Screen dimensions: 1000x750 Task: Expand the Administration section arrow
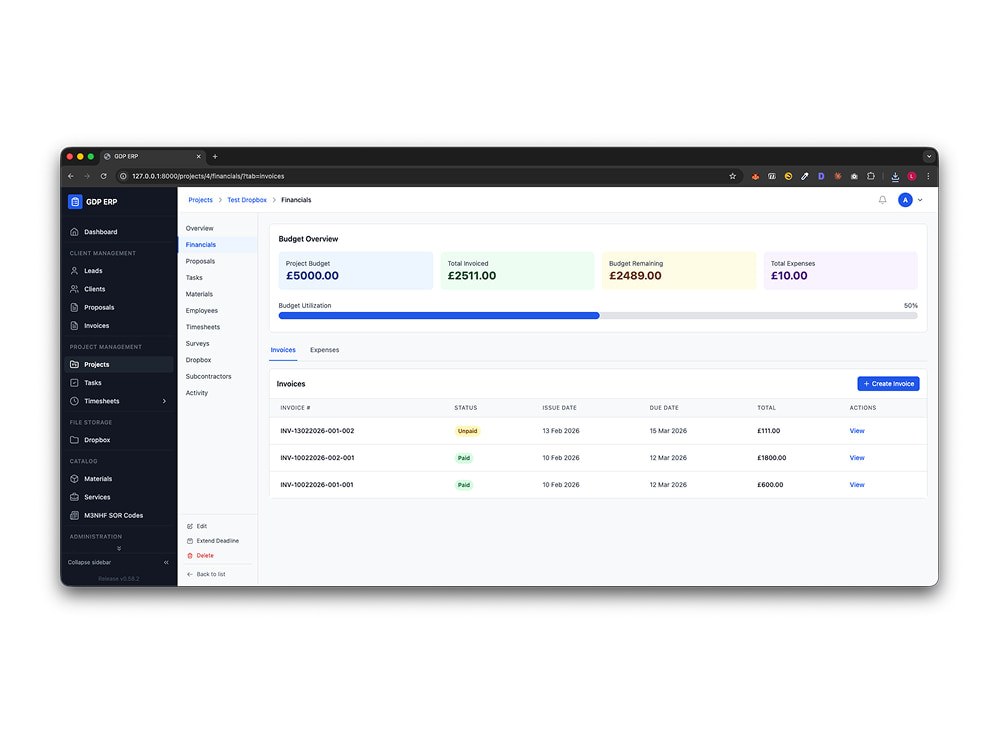click(x=119, y=548)
